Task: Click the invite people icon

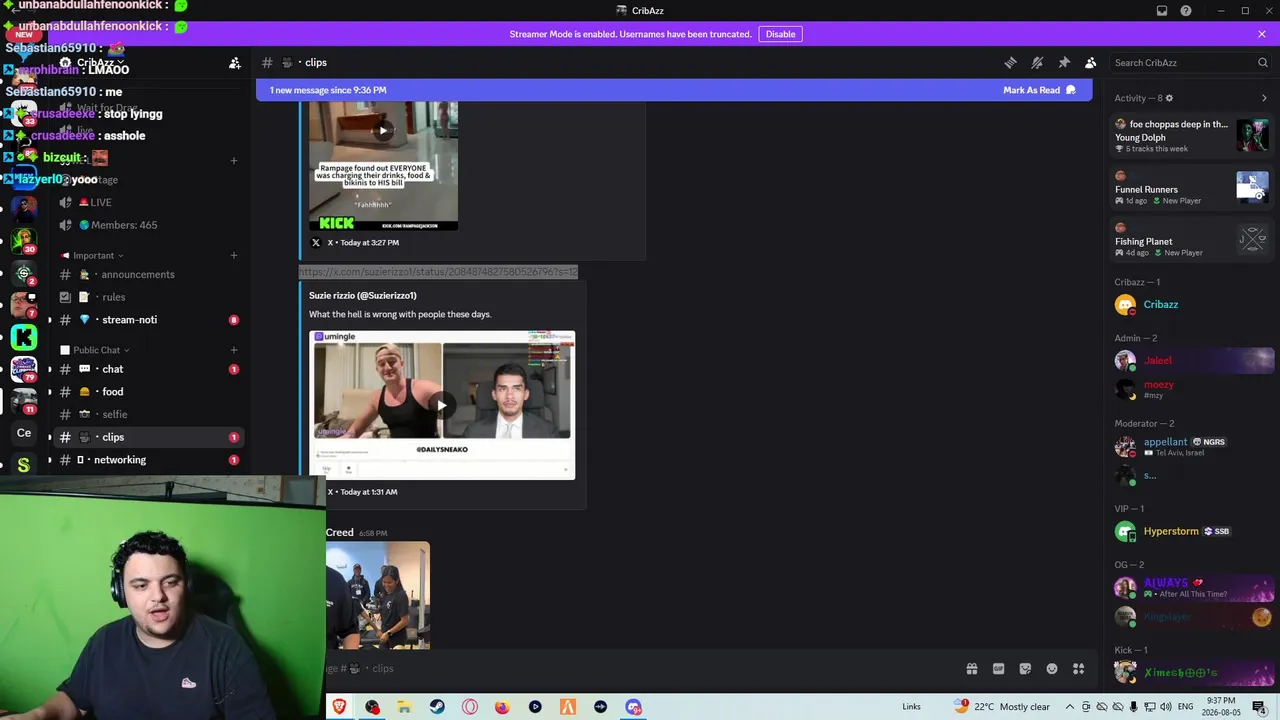Action: 234,62
